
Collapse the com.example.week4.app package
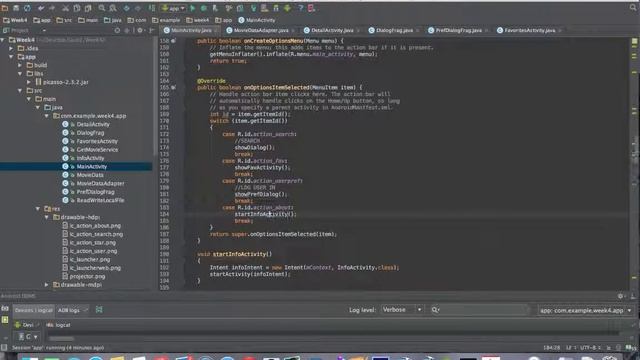47,116
